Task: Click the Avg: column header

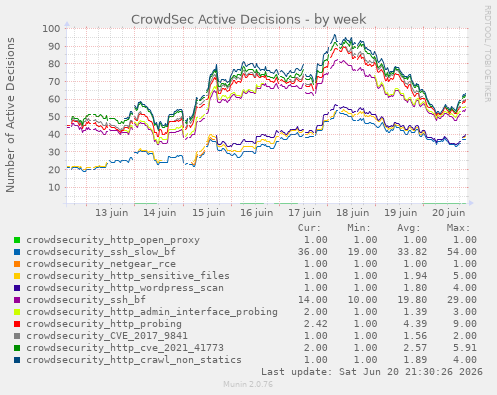Action: tap(409, 228)
